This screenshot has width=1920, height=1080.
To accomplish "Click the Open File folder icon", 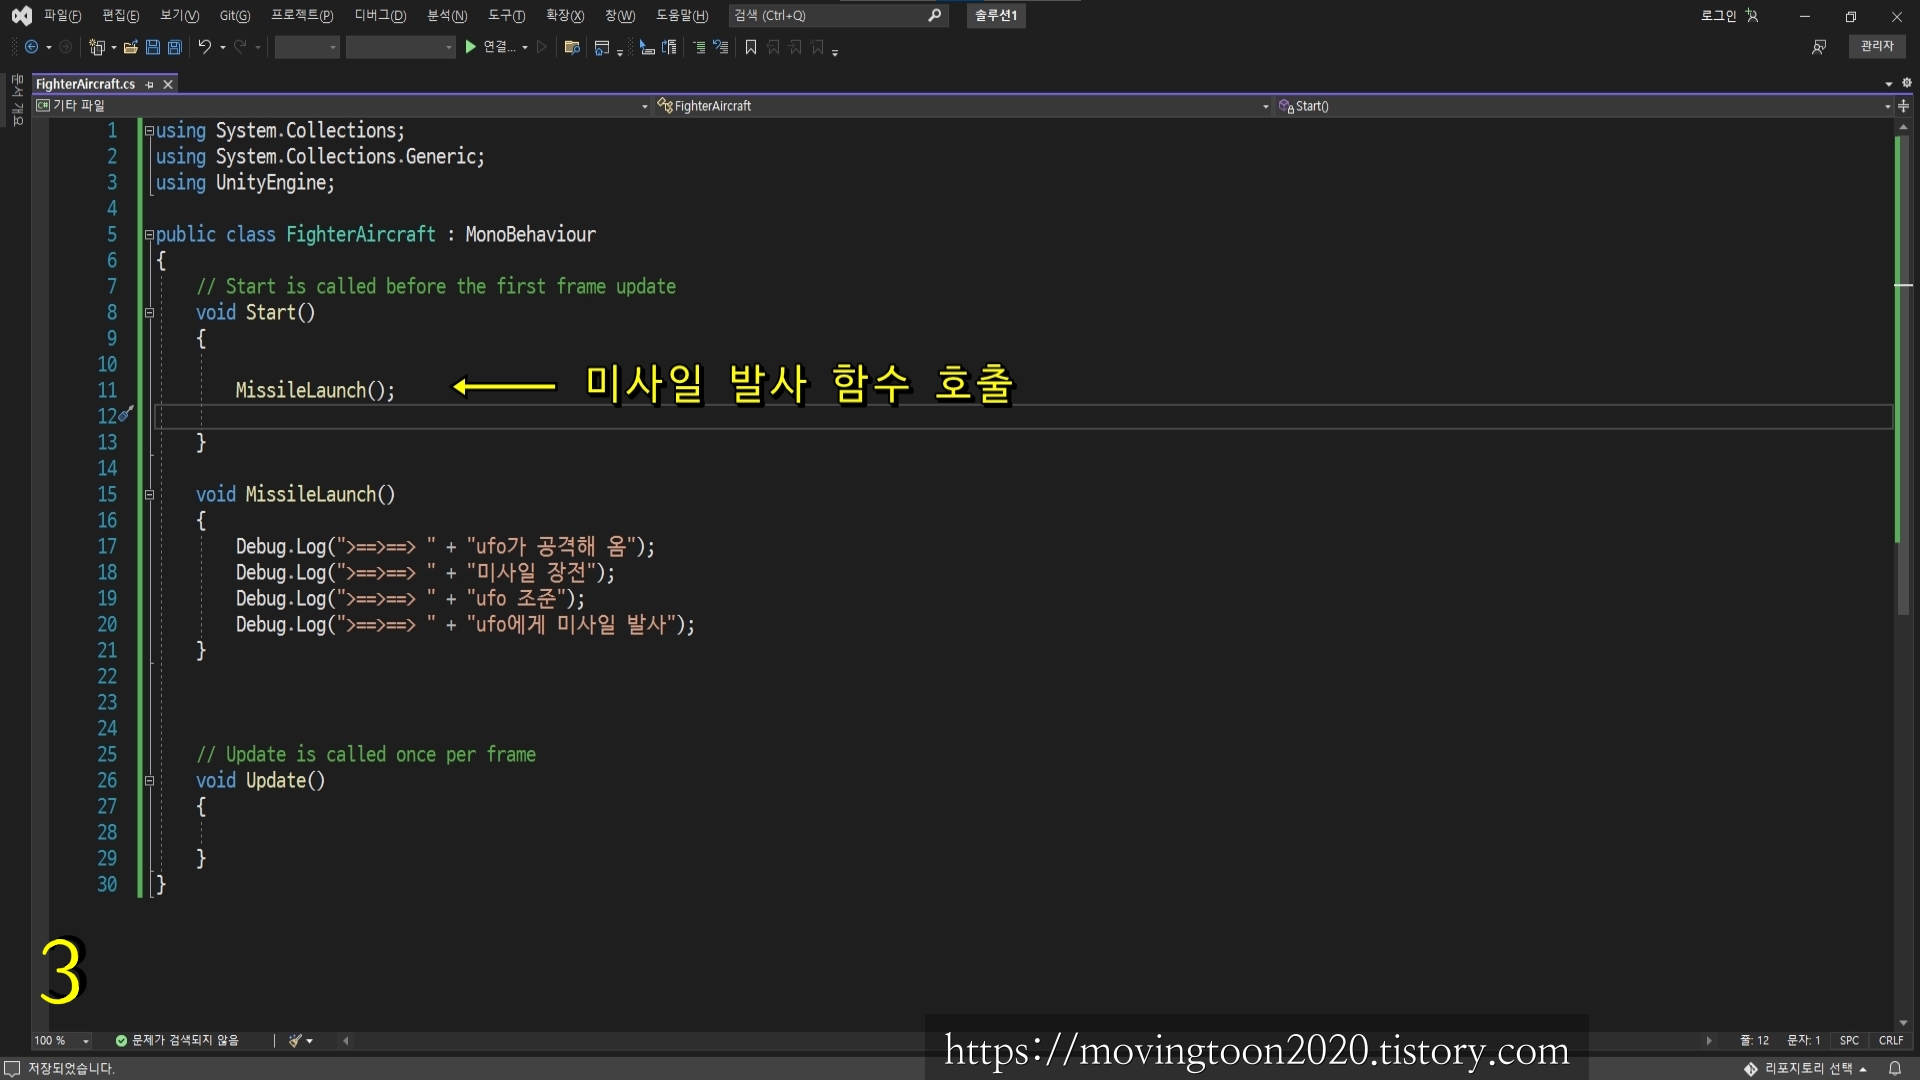I will pos(131,47).
